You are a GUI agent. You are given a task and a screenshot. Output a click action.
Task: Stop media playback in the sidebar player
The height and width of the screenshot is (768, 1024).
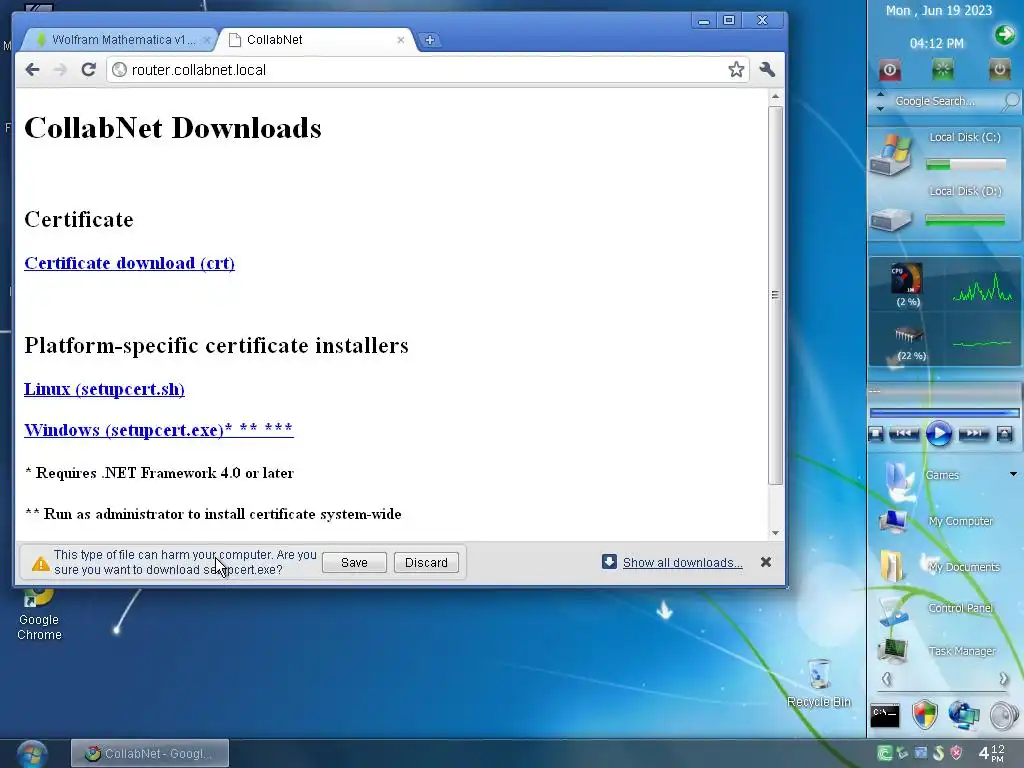pyautogui.click(x=876, y=434)
